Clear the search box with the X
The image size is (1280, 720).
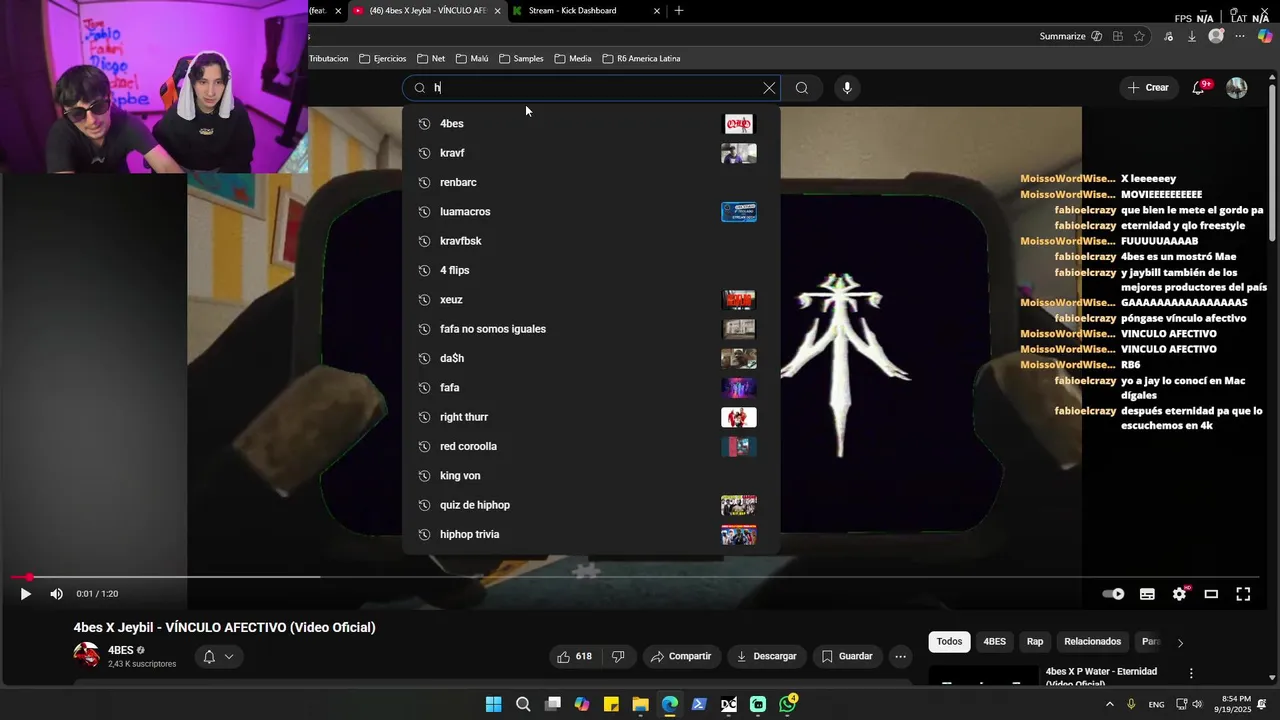(x=769, y=88)
